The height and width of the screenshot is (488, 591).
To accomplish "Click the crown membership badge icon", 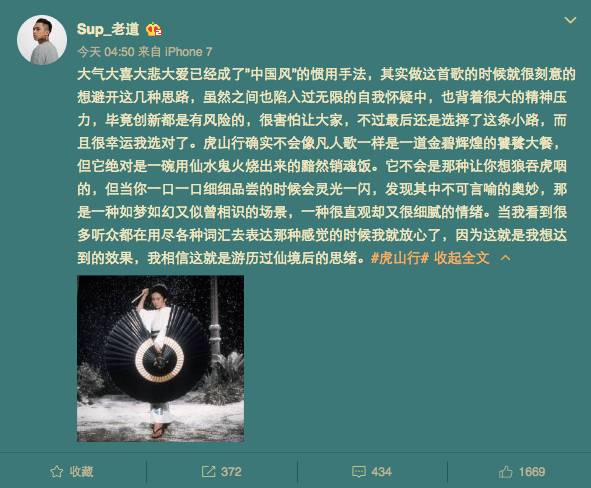I will click(154, 29).
